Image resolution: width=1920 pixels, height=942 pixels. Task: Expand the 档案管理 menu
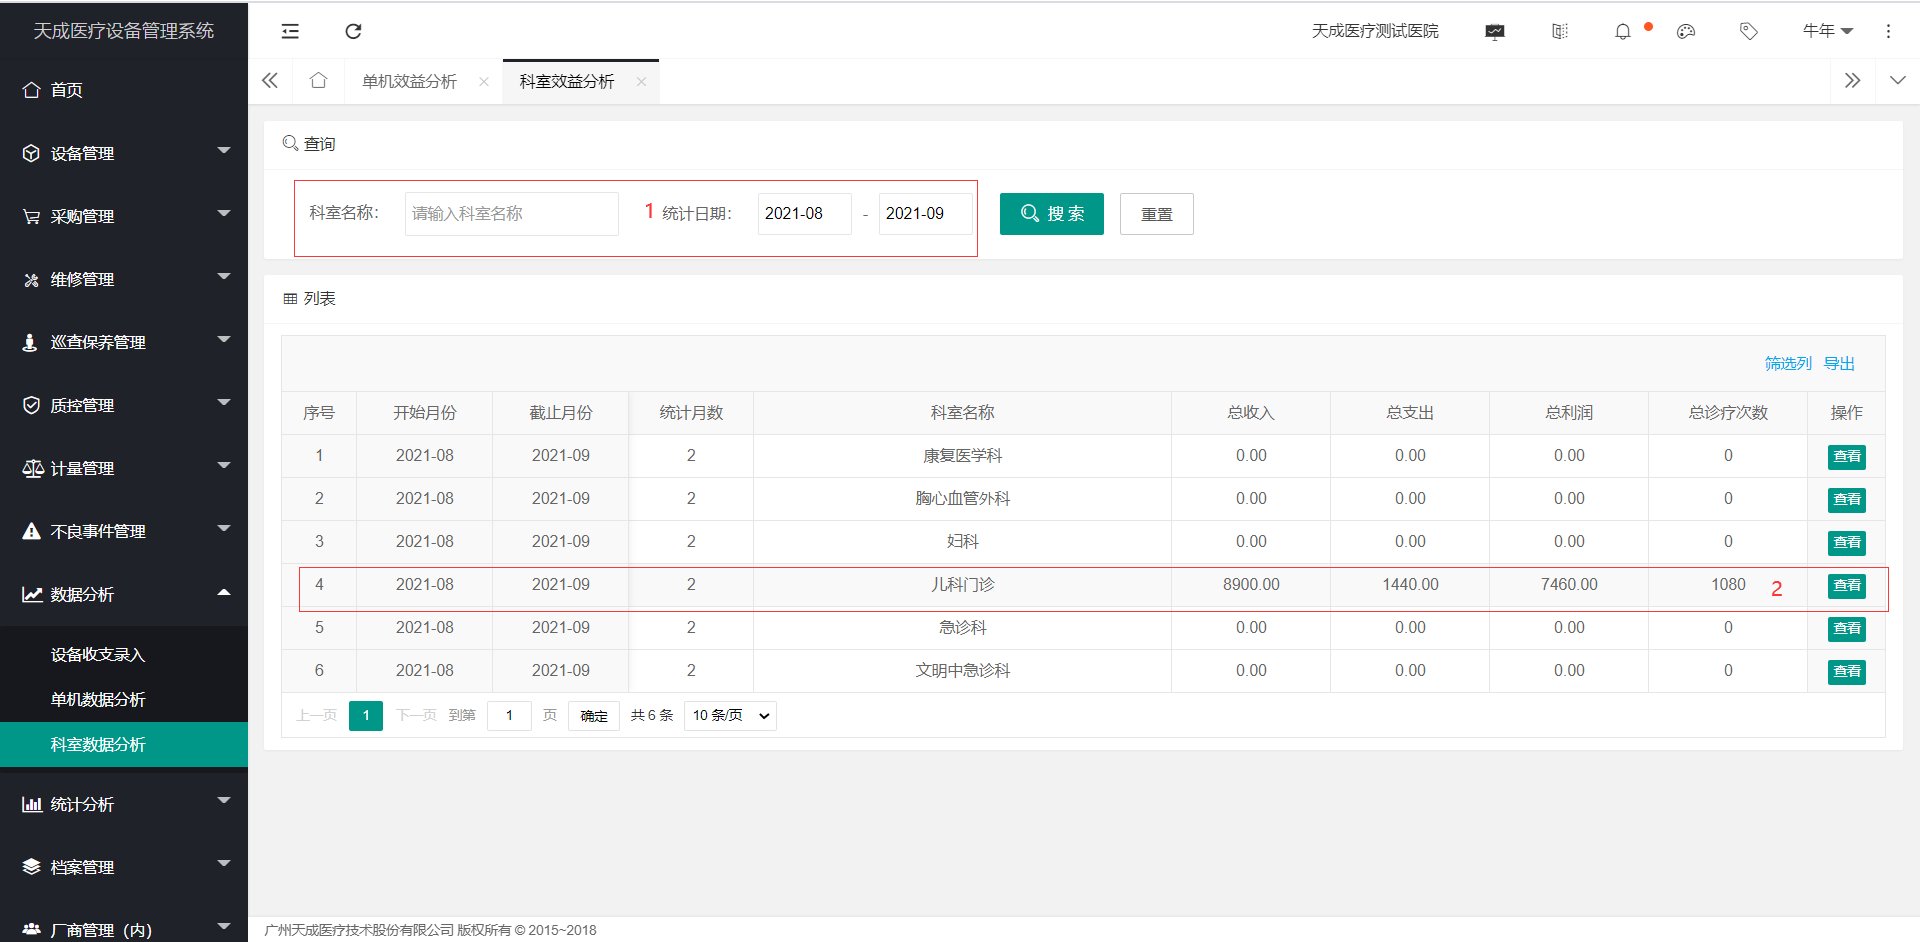(124, 867)
